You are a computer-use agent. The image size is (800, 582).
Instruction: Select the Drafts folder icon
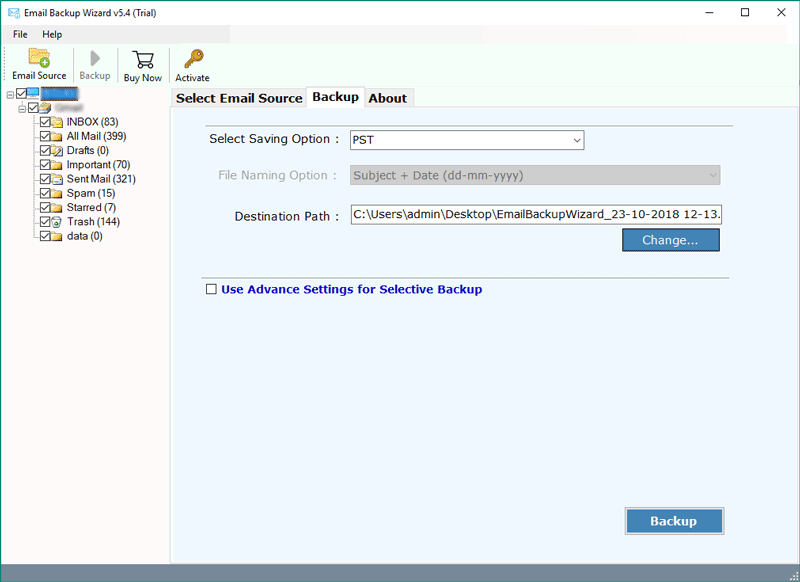(57, 150)
